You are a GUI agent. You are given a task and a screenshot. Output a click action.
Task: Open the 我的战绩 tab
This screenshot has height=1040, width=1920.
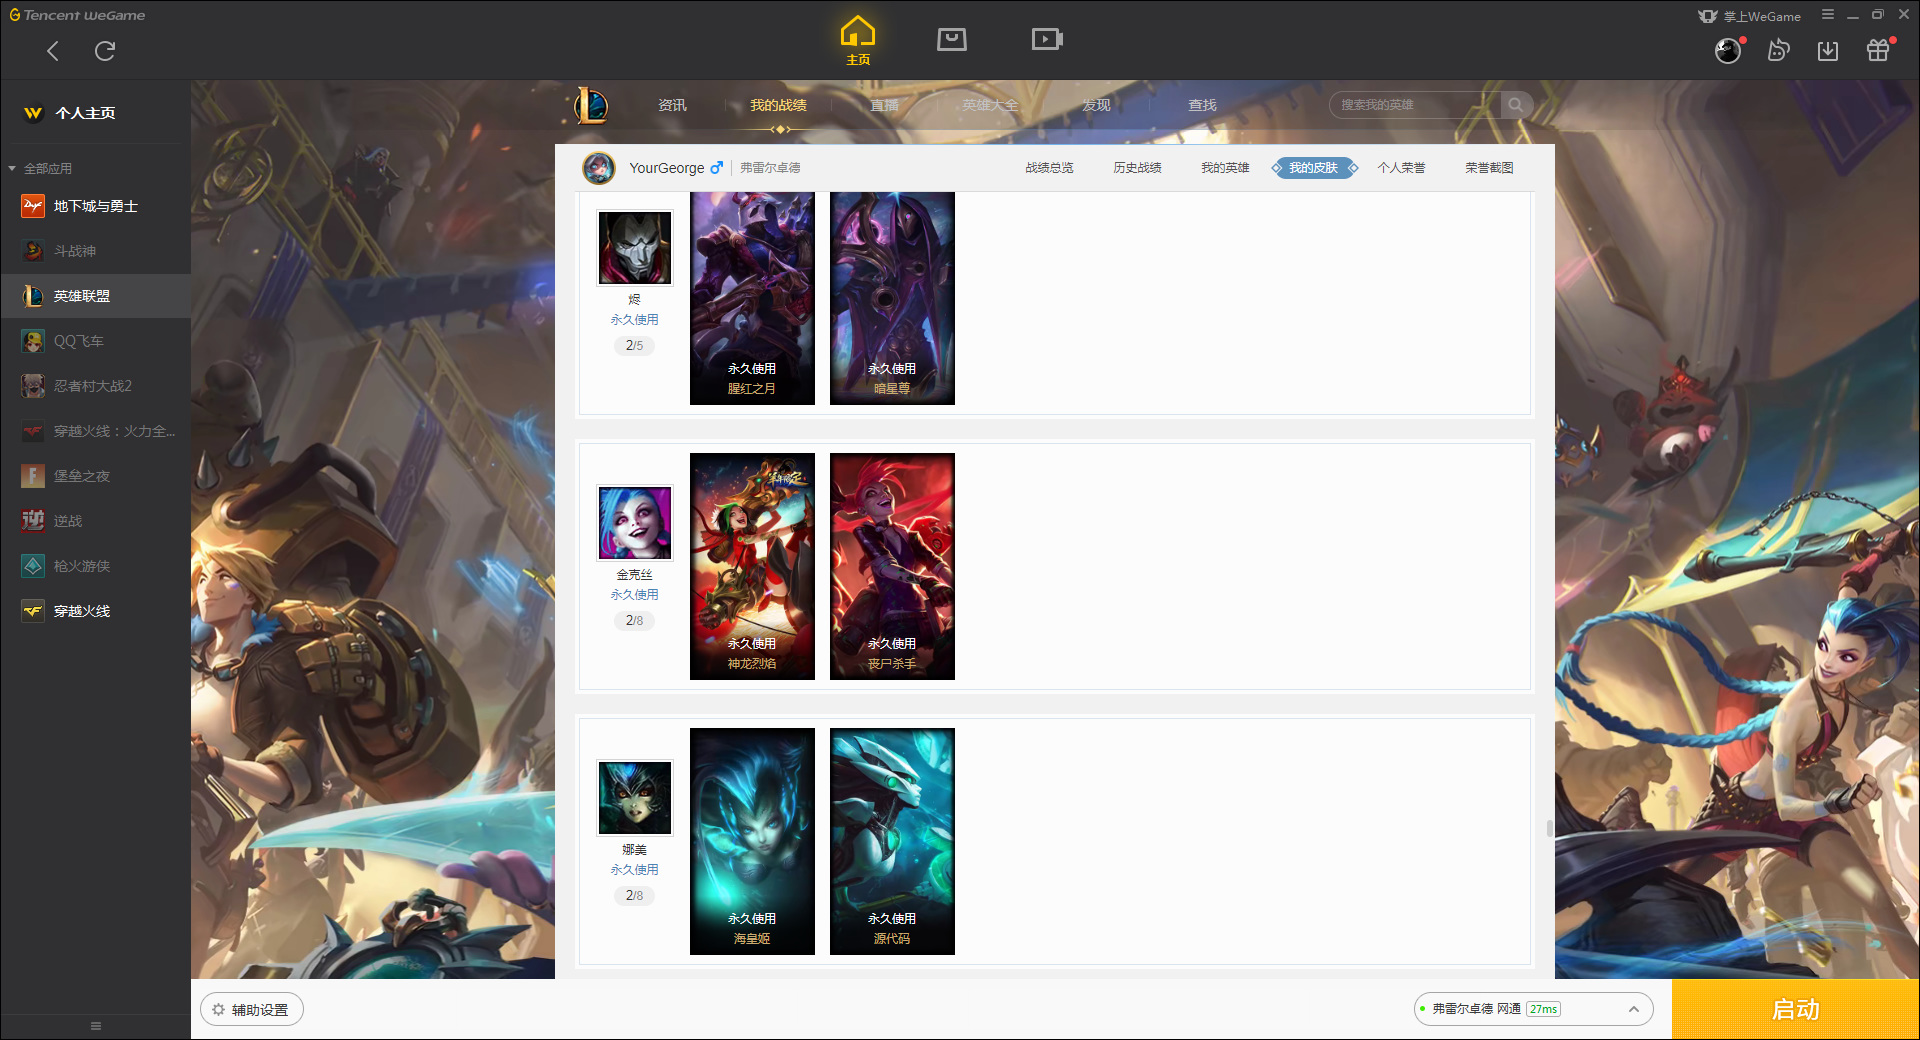[x=778, y=105]
